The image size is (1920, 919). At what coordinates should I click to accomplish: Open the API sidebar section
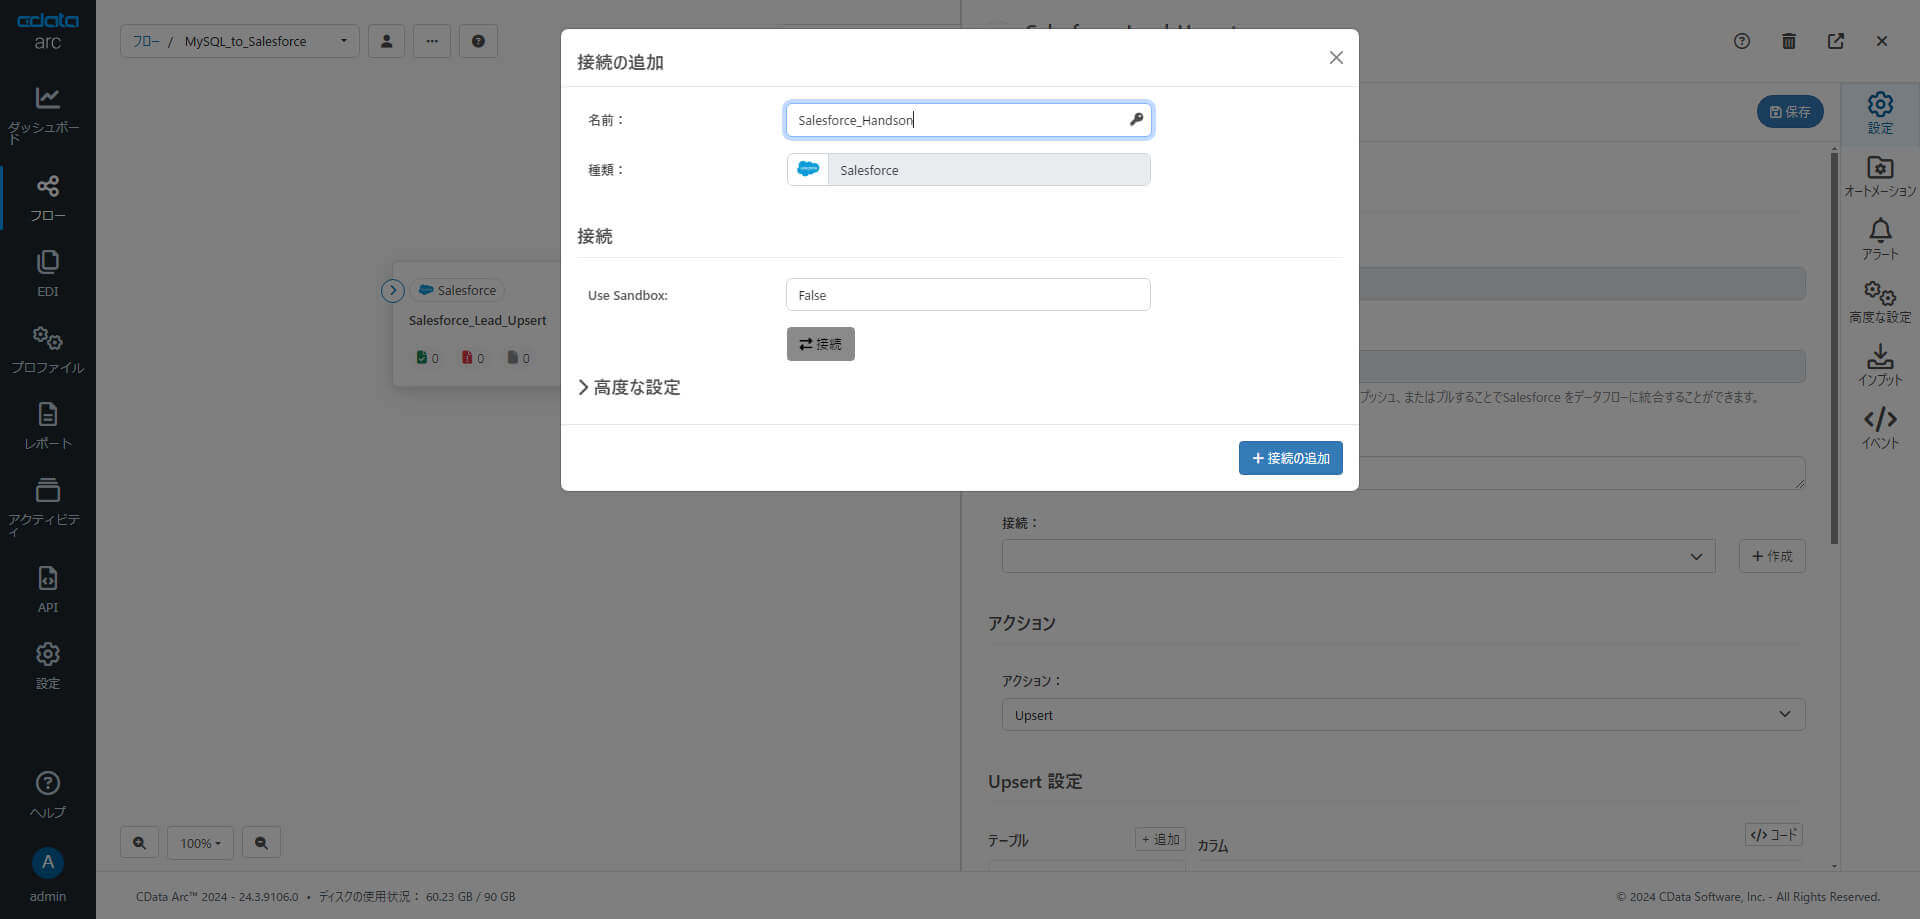click(47, 590)
